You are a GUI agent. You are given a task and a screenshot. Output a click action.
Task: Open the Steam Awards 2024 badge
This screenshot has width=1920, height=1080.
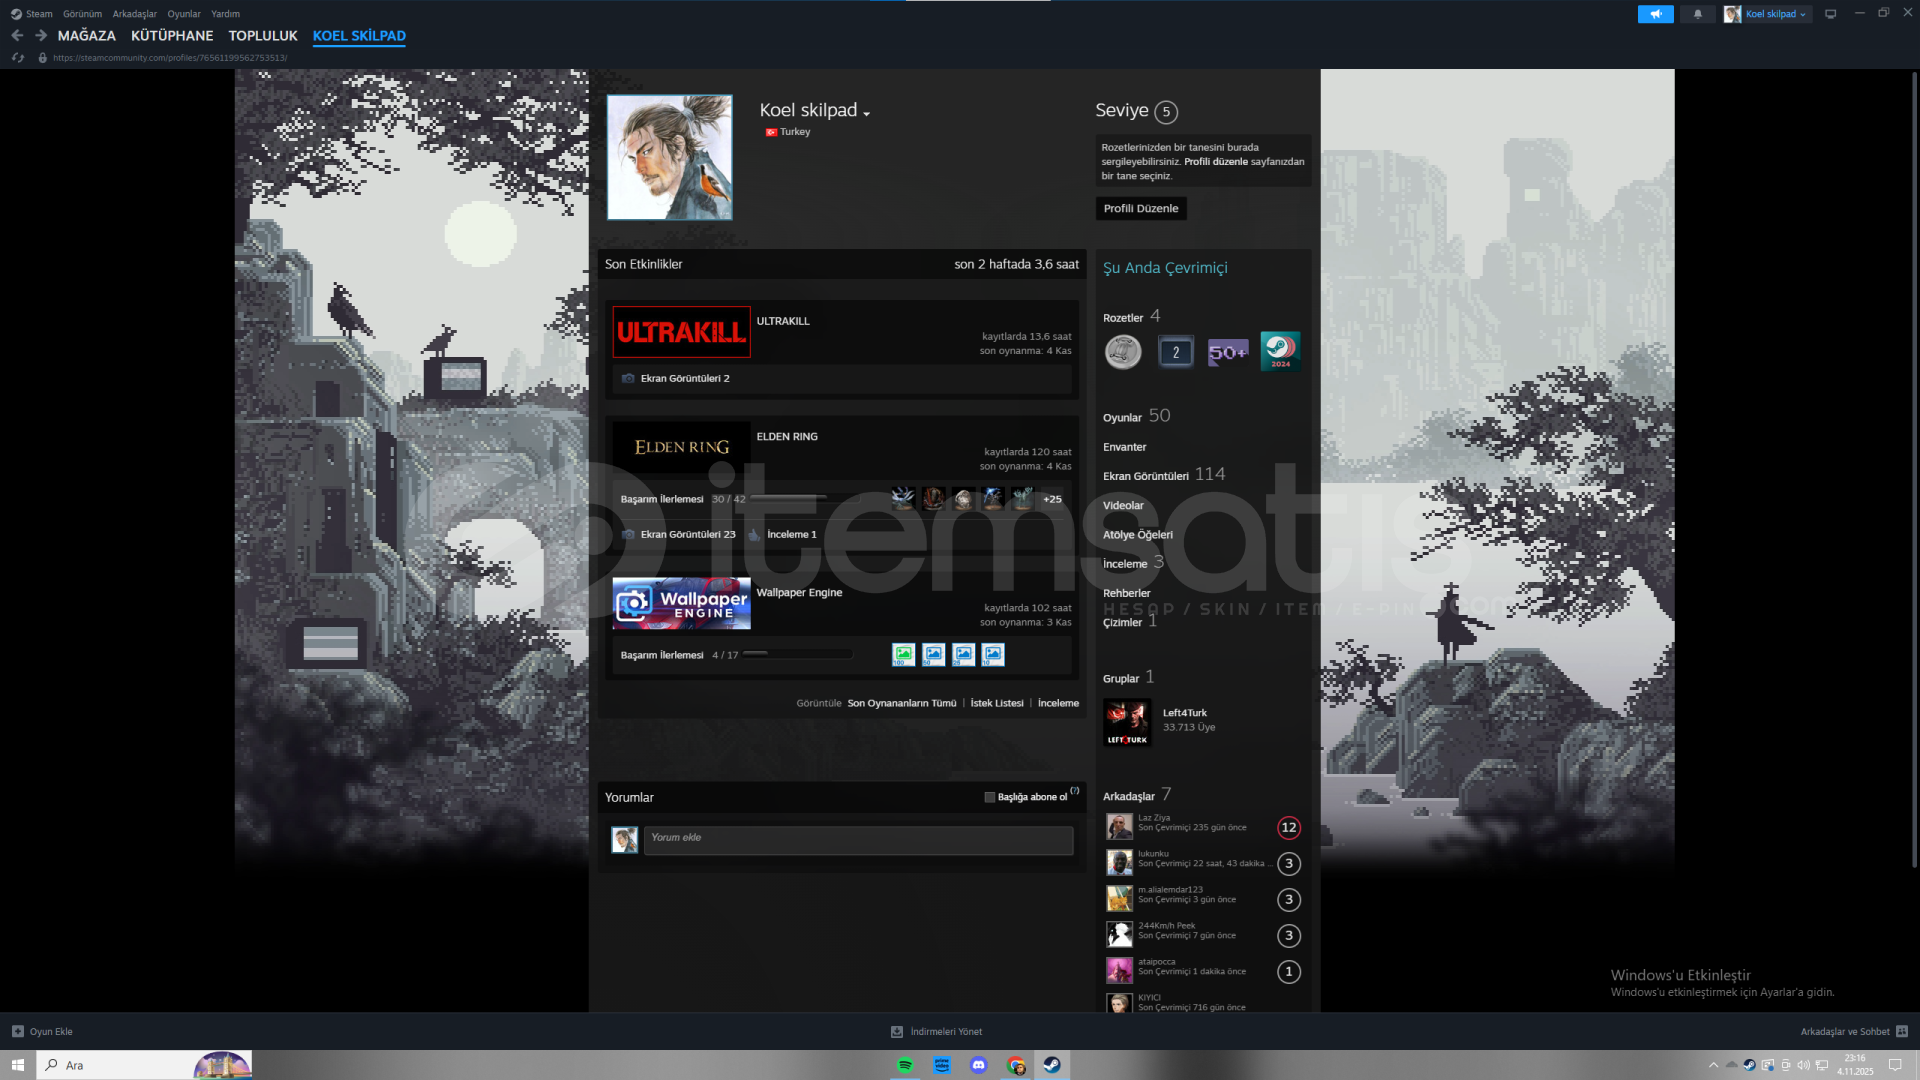pyautogui.click(x=1279, y=351)
